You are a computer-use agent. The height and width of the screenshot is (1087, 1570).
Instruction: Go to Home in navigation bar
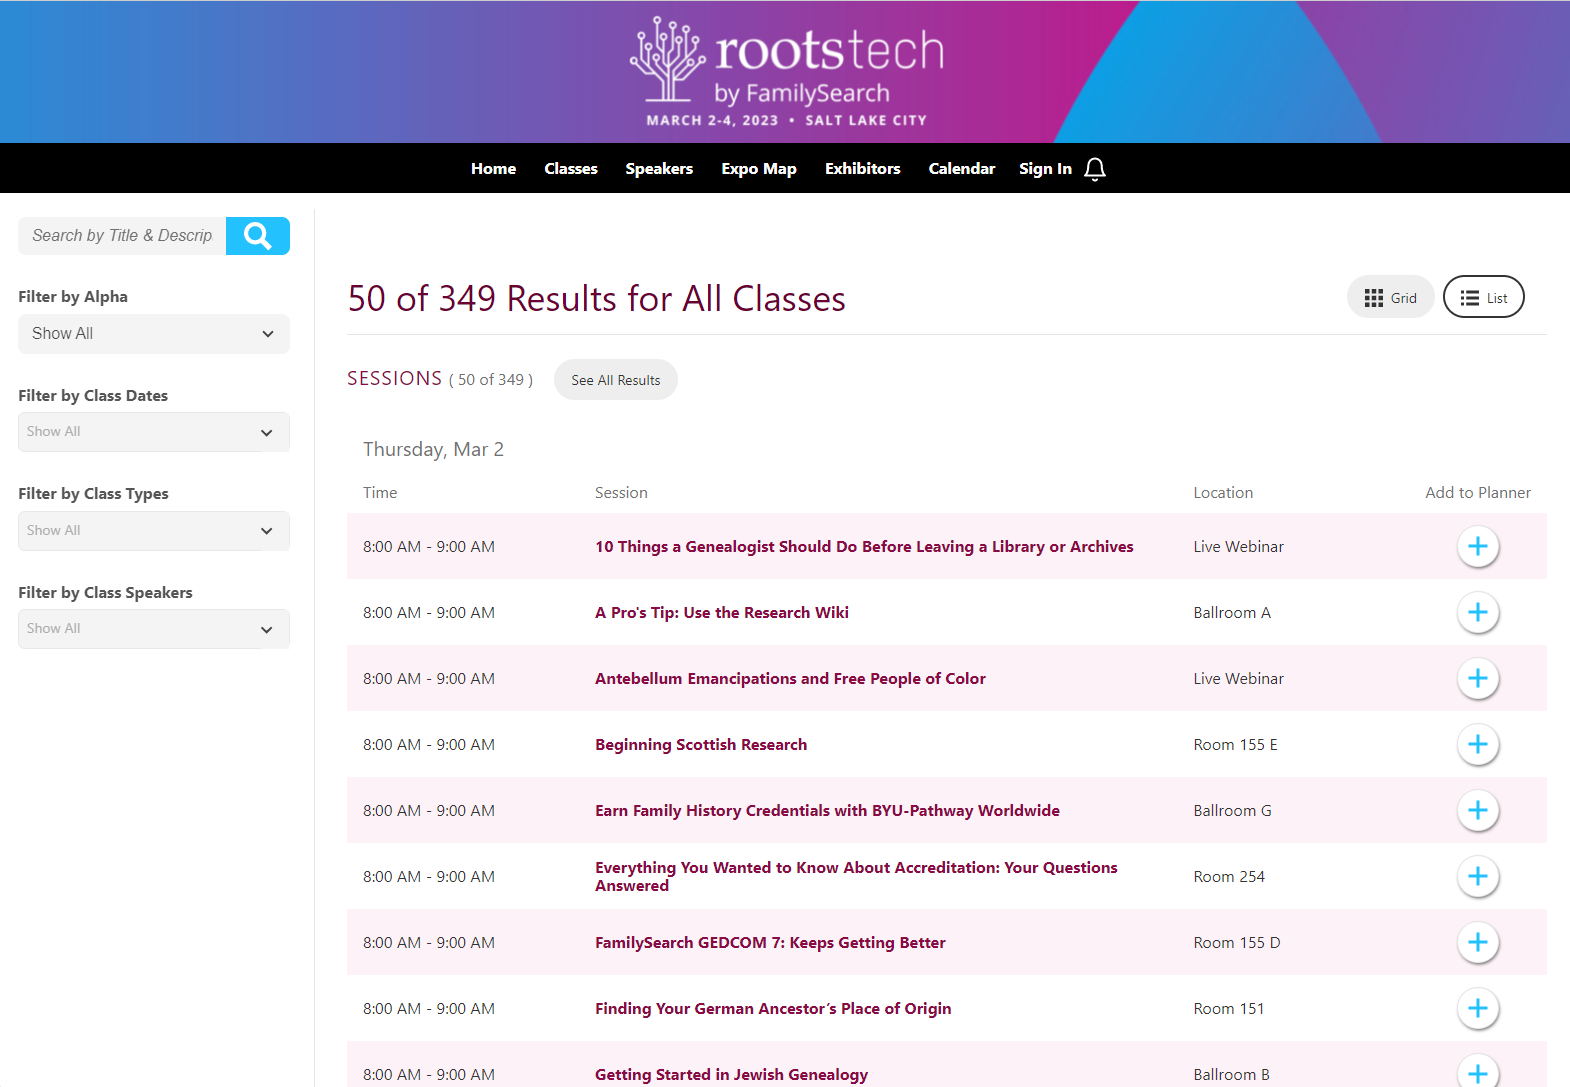494,169
